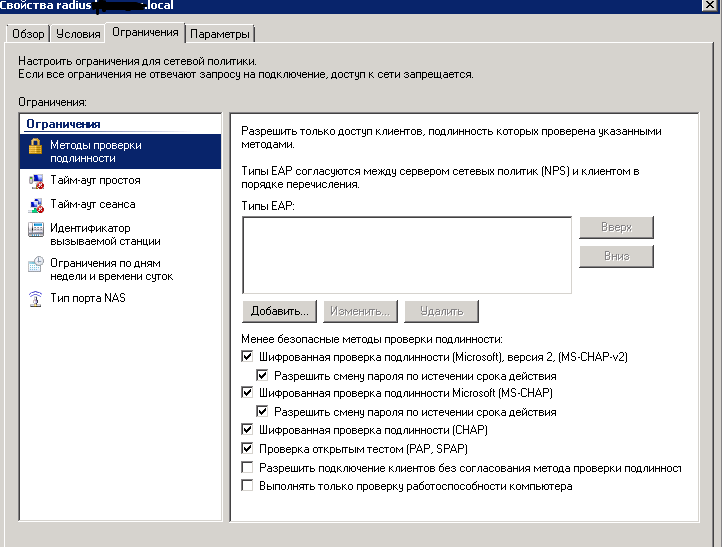Click the Session Timeout (Тайм-аут сеанса) icon
This screenshot has height=547, width=722.
[x=35, y=205]
